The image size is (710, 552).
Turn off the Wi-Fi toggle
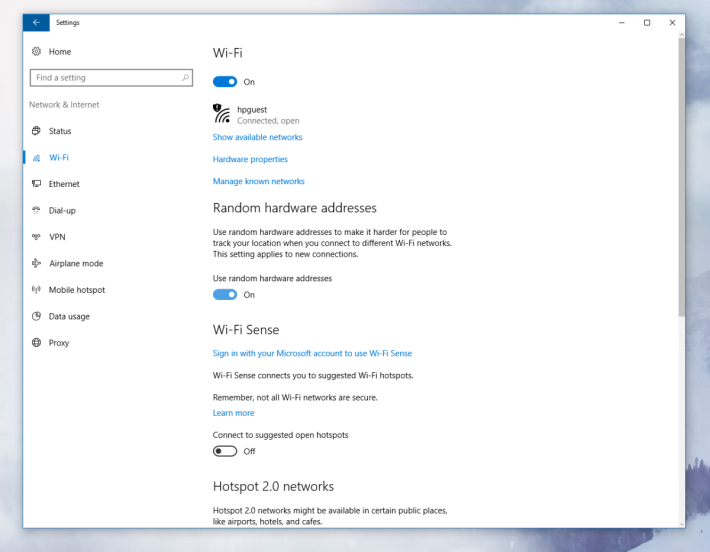[225, 82]
